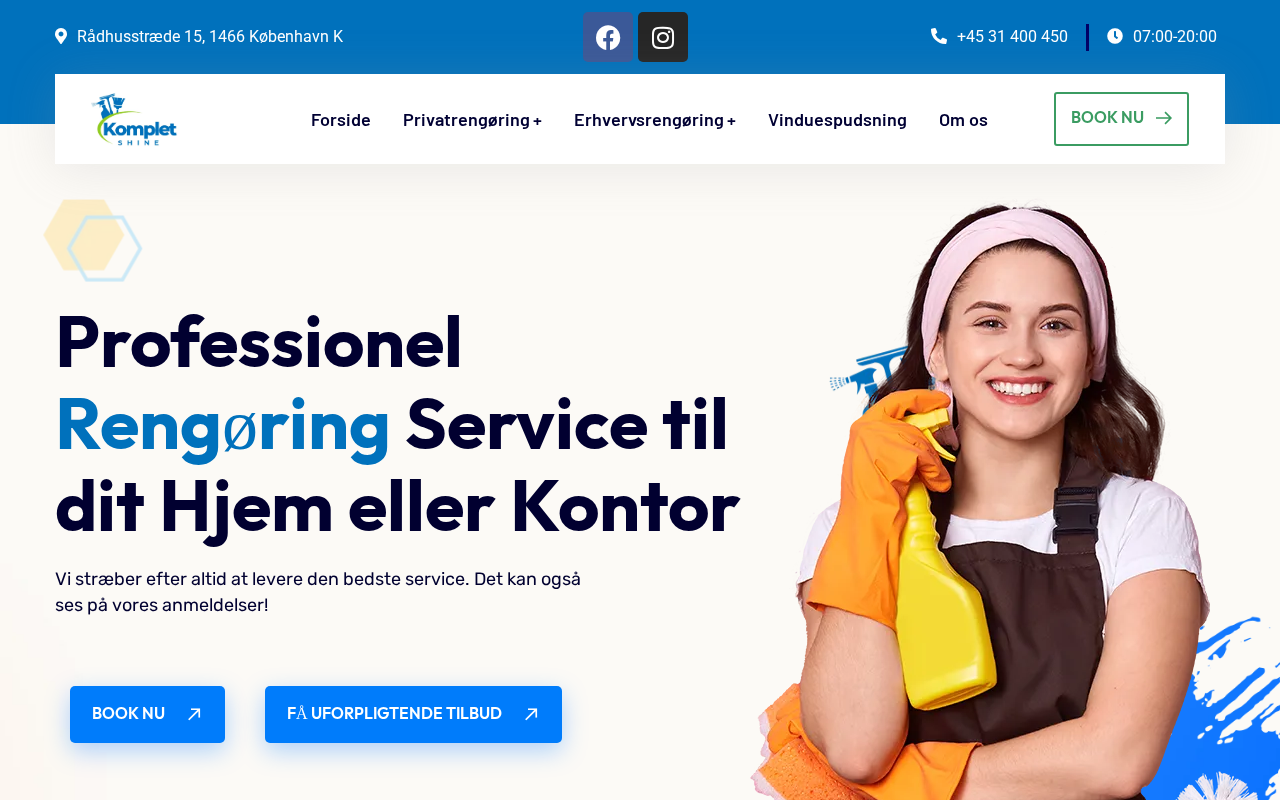Call the number +45 31 400 450

[1012, 37]
